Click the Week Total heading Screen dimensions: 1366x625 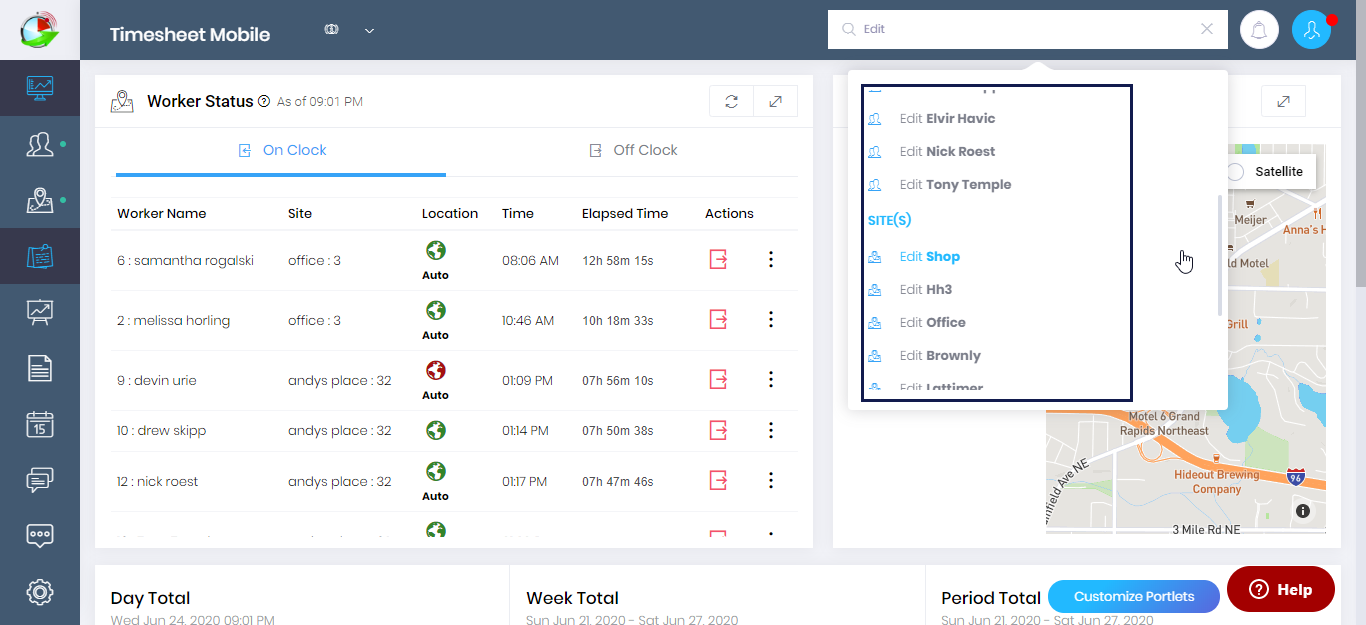(573, 598)
